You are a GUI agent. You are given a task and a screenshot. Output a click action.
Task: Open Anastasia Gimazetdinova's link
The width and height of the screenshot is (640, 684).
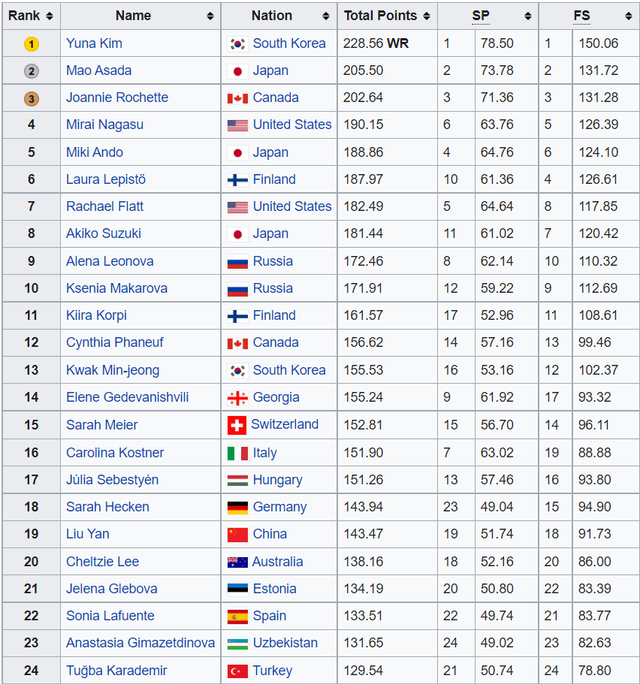pyautogui.click(x=140, y=643)
